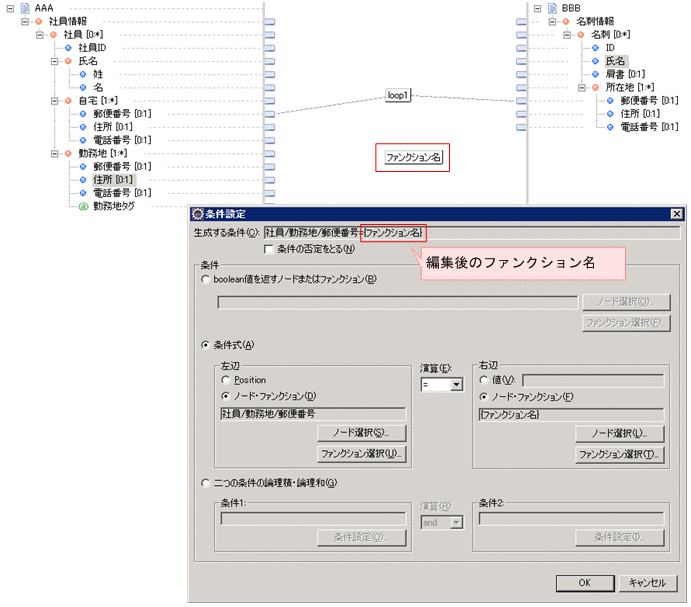Click the connector port beside BBB 氏名
691x607 pixels.
[x=521, y=61]
